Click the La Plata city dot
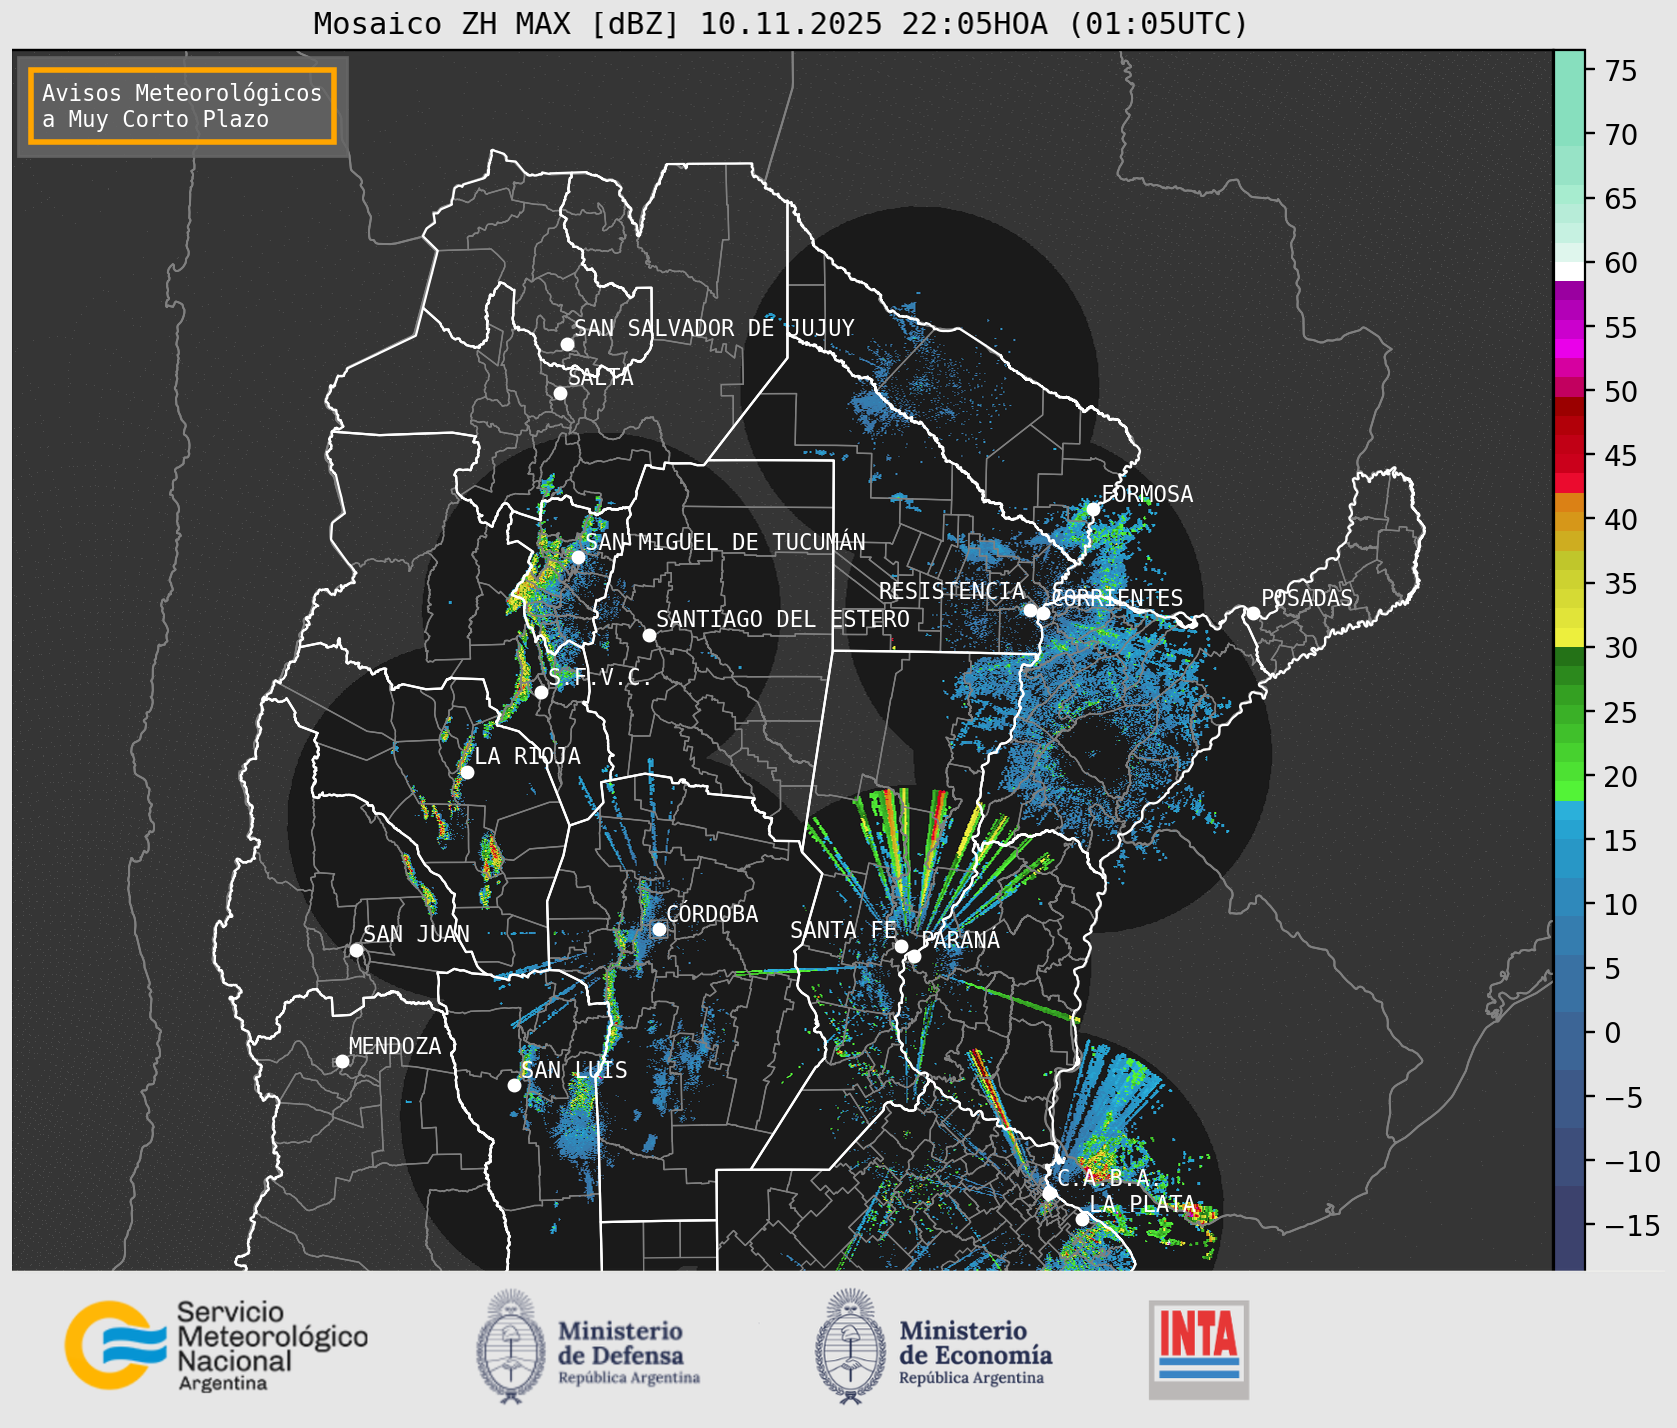 click(1082, 1218)
